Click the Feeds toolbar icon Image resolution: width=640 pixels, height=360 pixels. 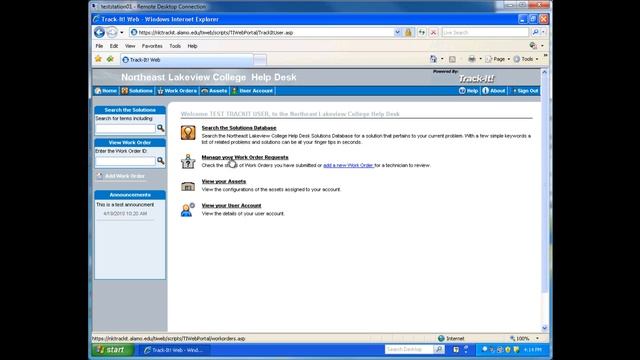tap(452, 59)
